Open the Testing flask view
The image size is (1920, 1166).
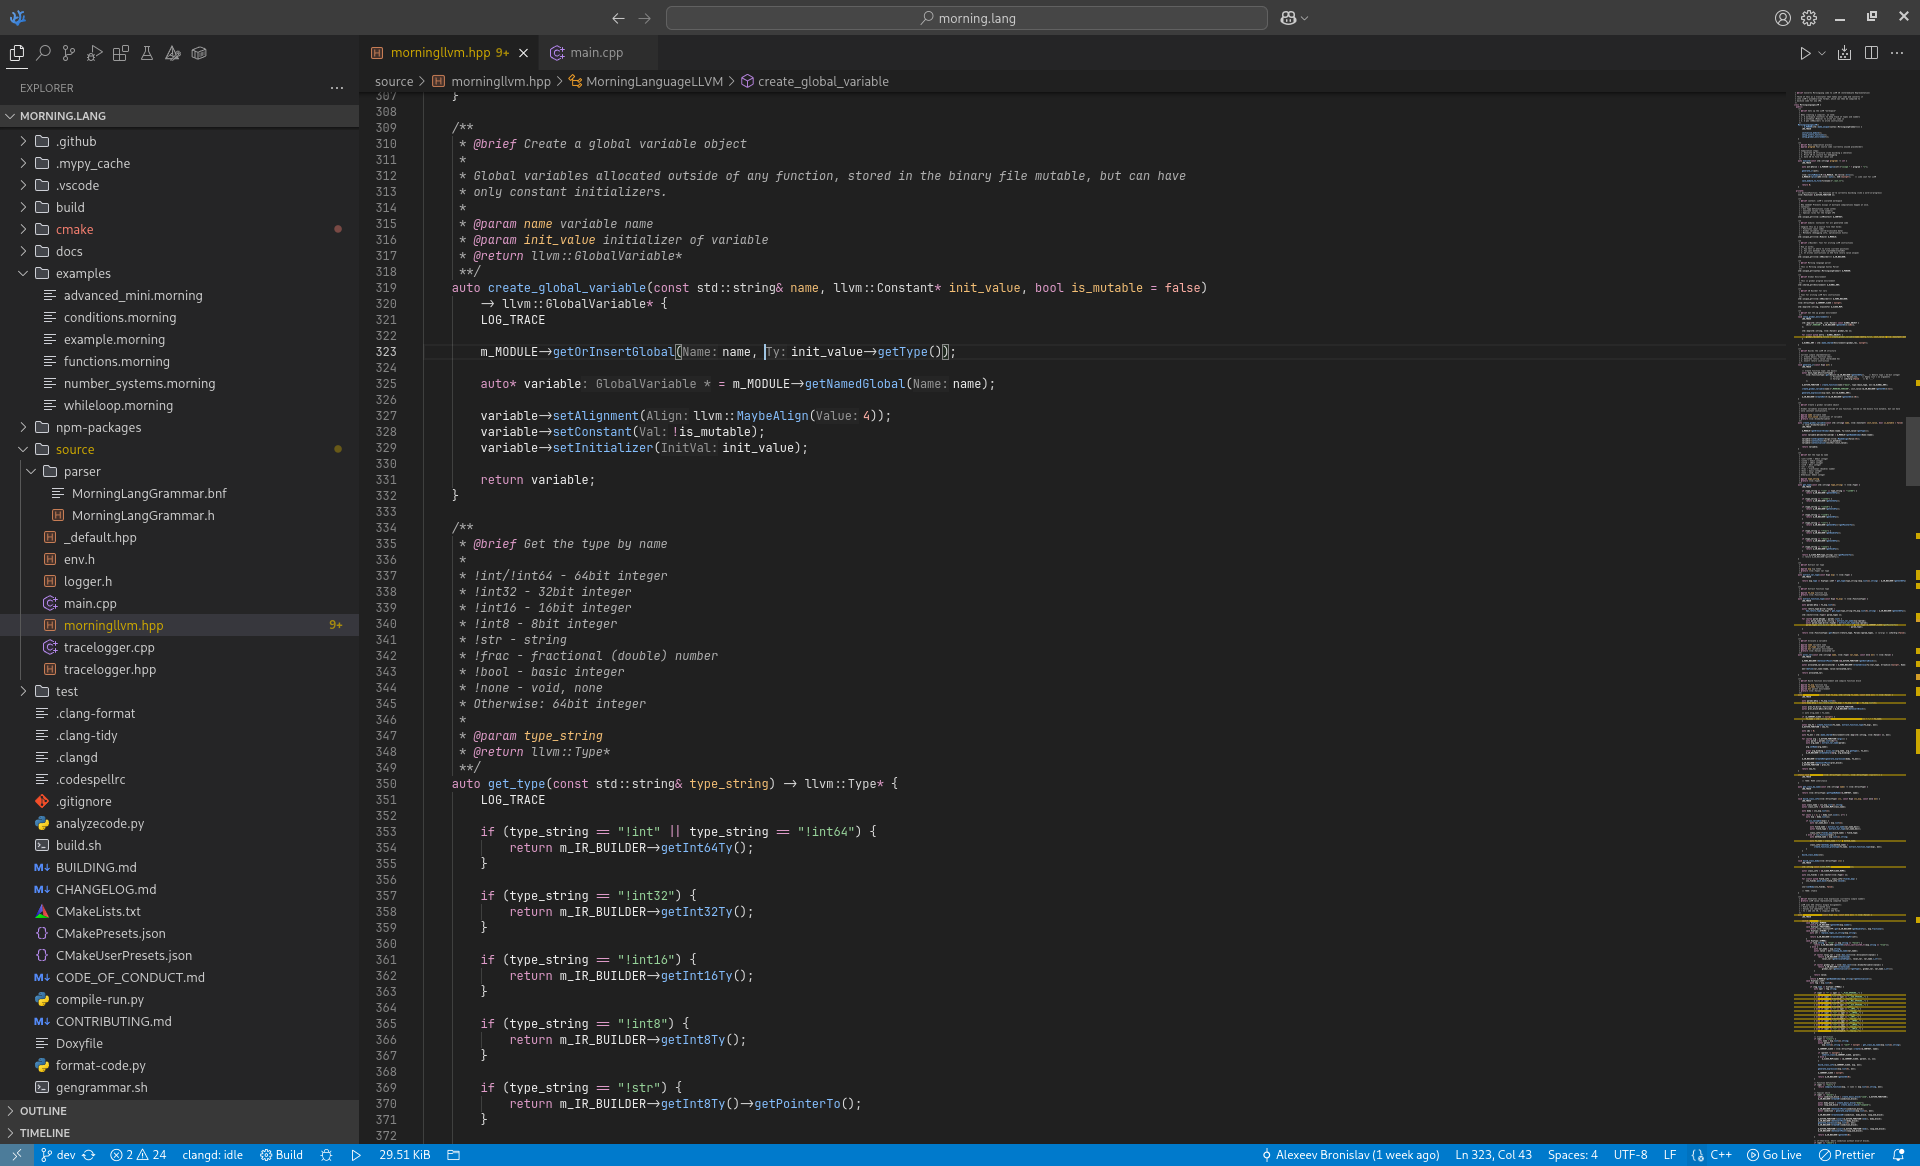(147, 53)
